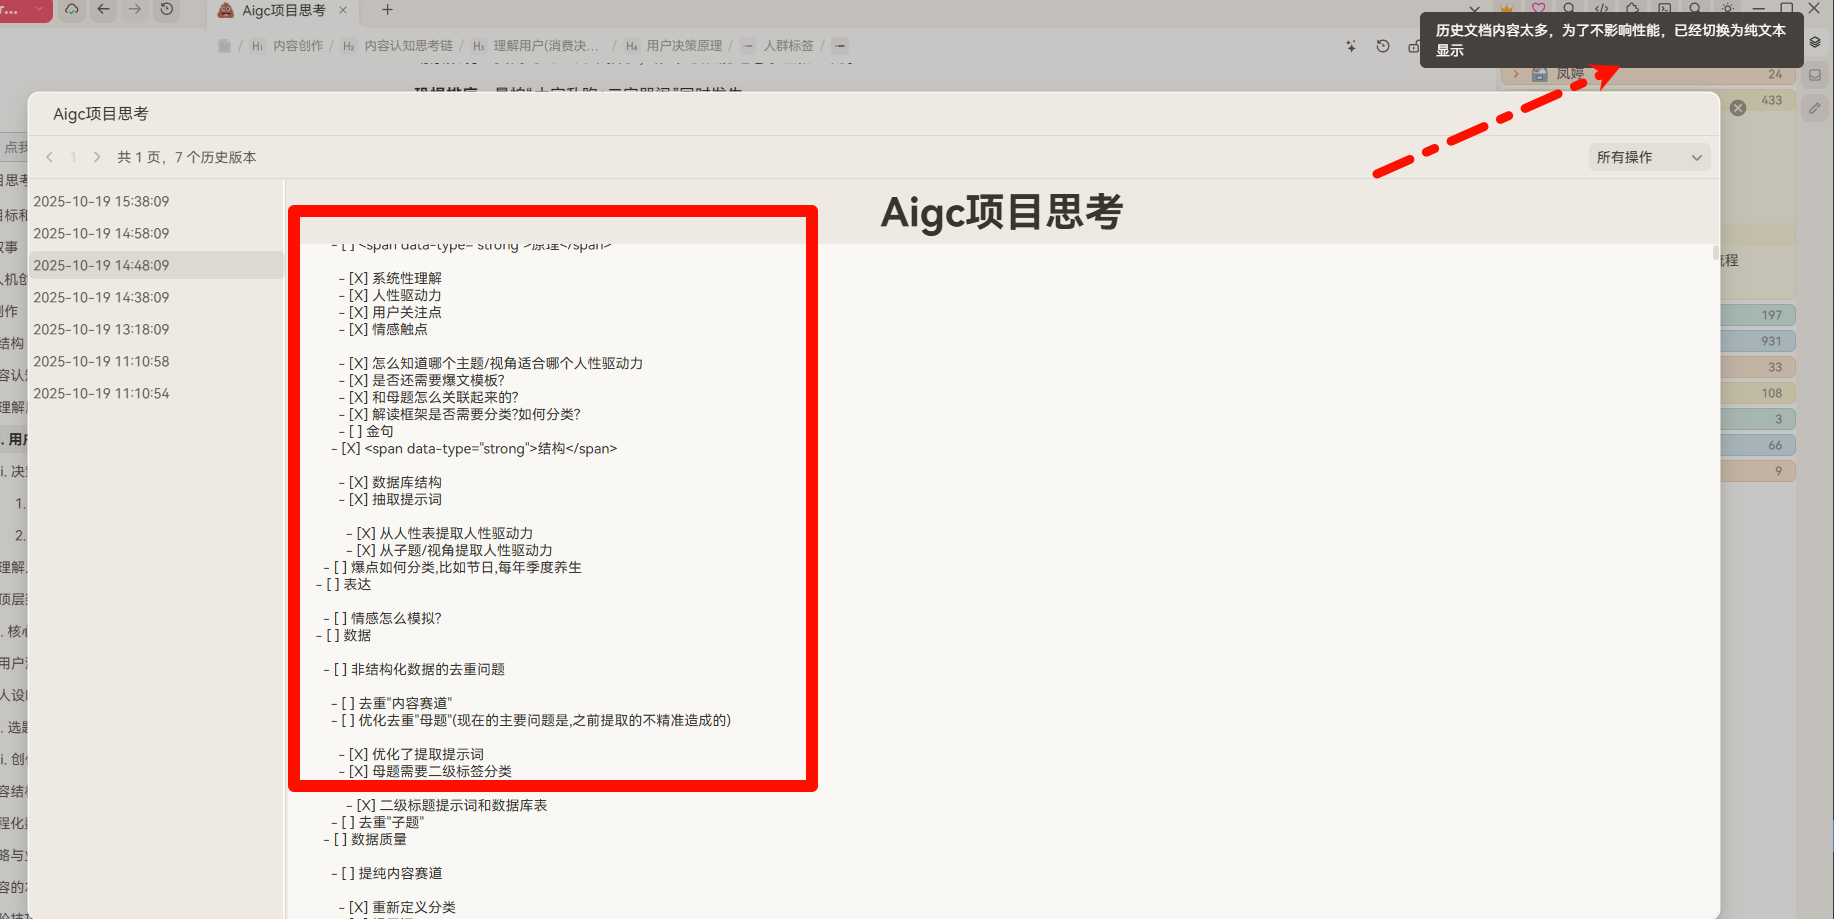Click the AI sparkle icon in document toolbar
Viewport: 1834px width, 919px height.
pyautogui.click(x=1351, y=46)
